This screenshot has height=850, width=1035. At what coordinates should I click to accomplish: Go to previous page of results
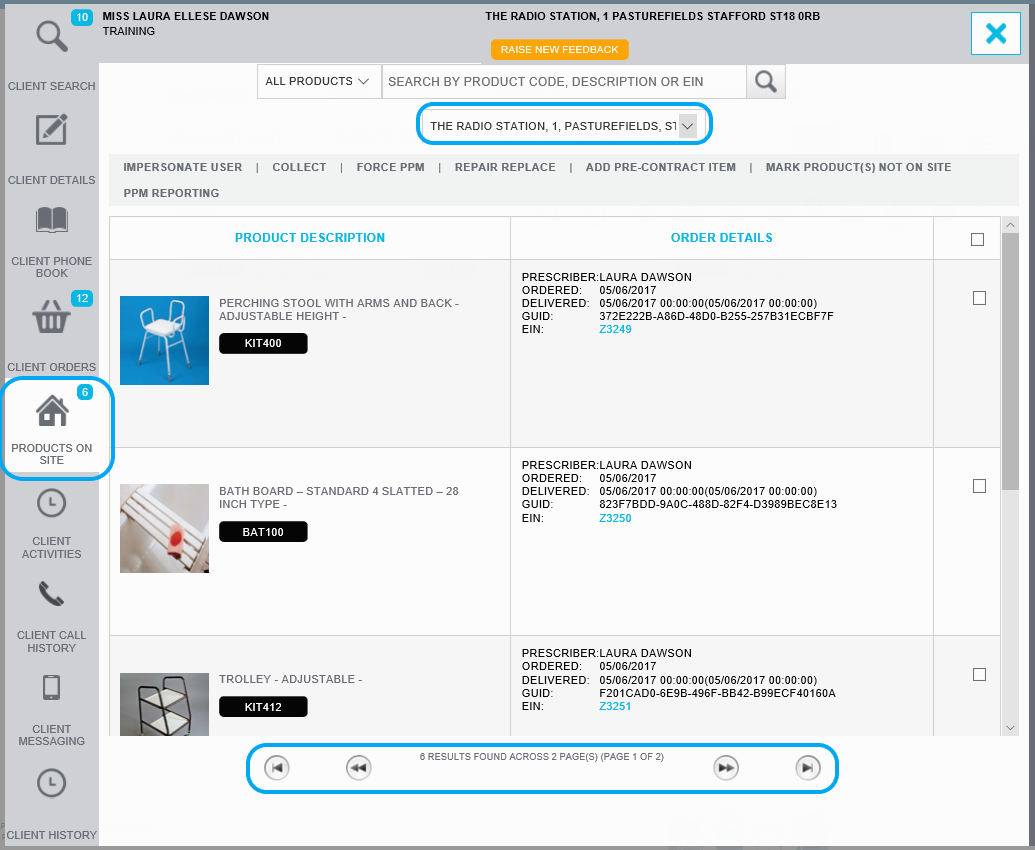pyautogui.click(x=358, y=768)
